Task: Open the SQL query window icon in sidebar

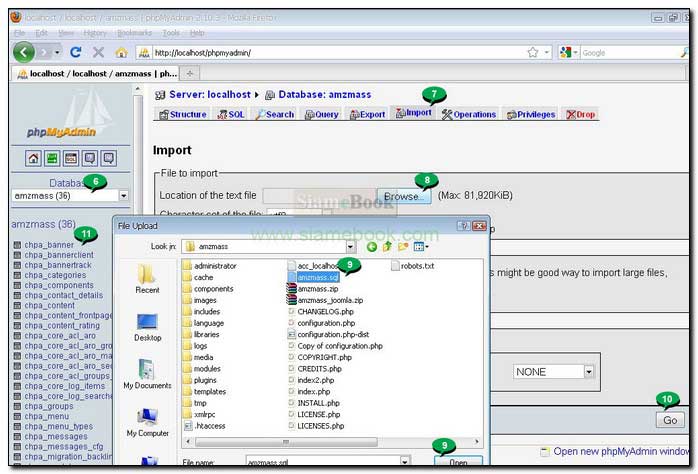Action: [x=71, y=158]
